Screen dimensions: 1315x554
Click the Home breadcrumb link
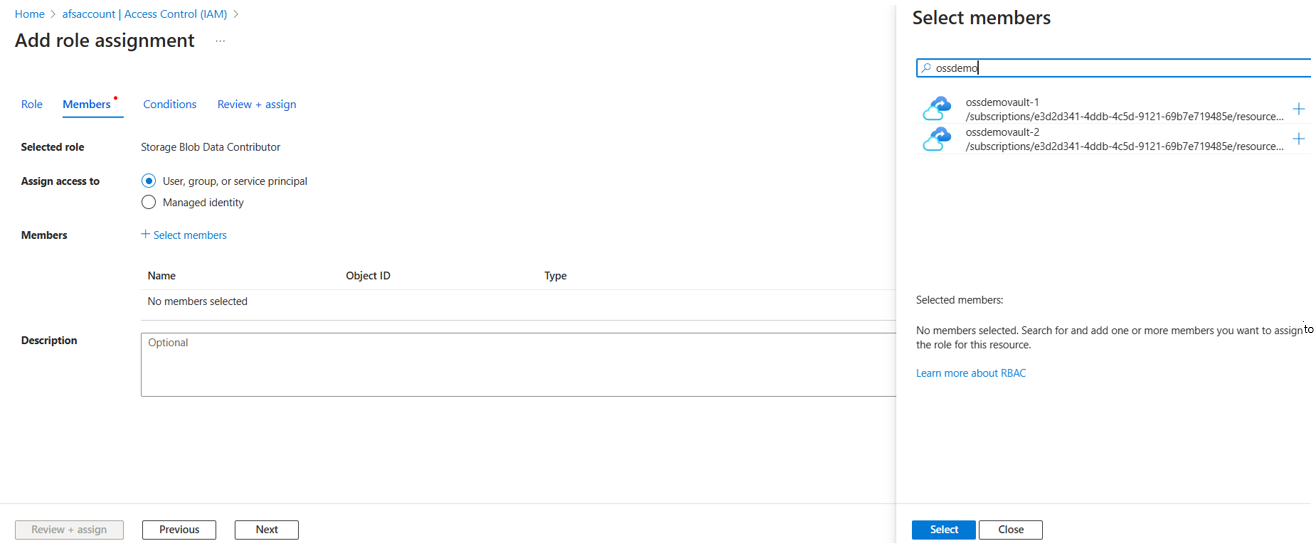pos(29,14)
